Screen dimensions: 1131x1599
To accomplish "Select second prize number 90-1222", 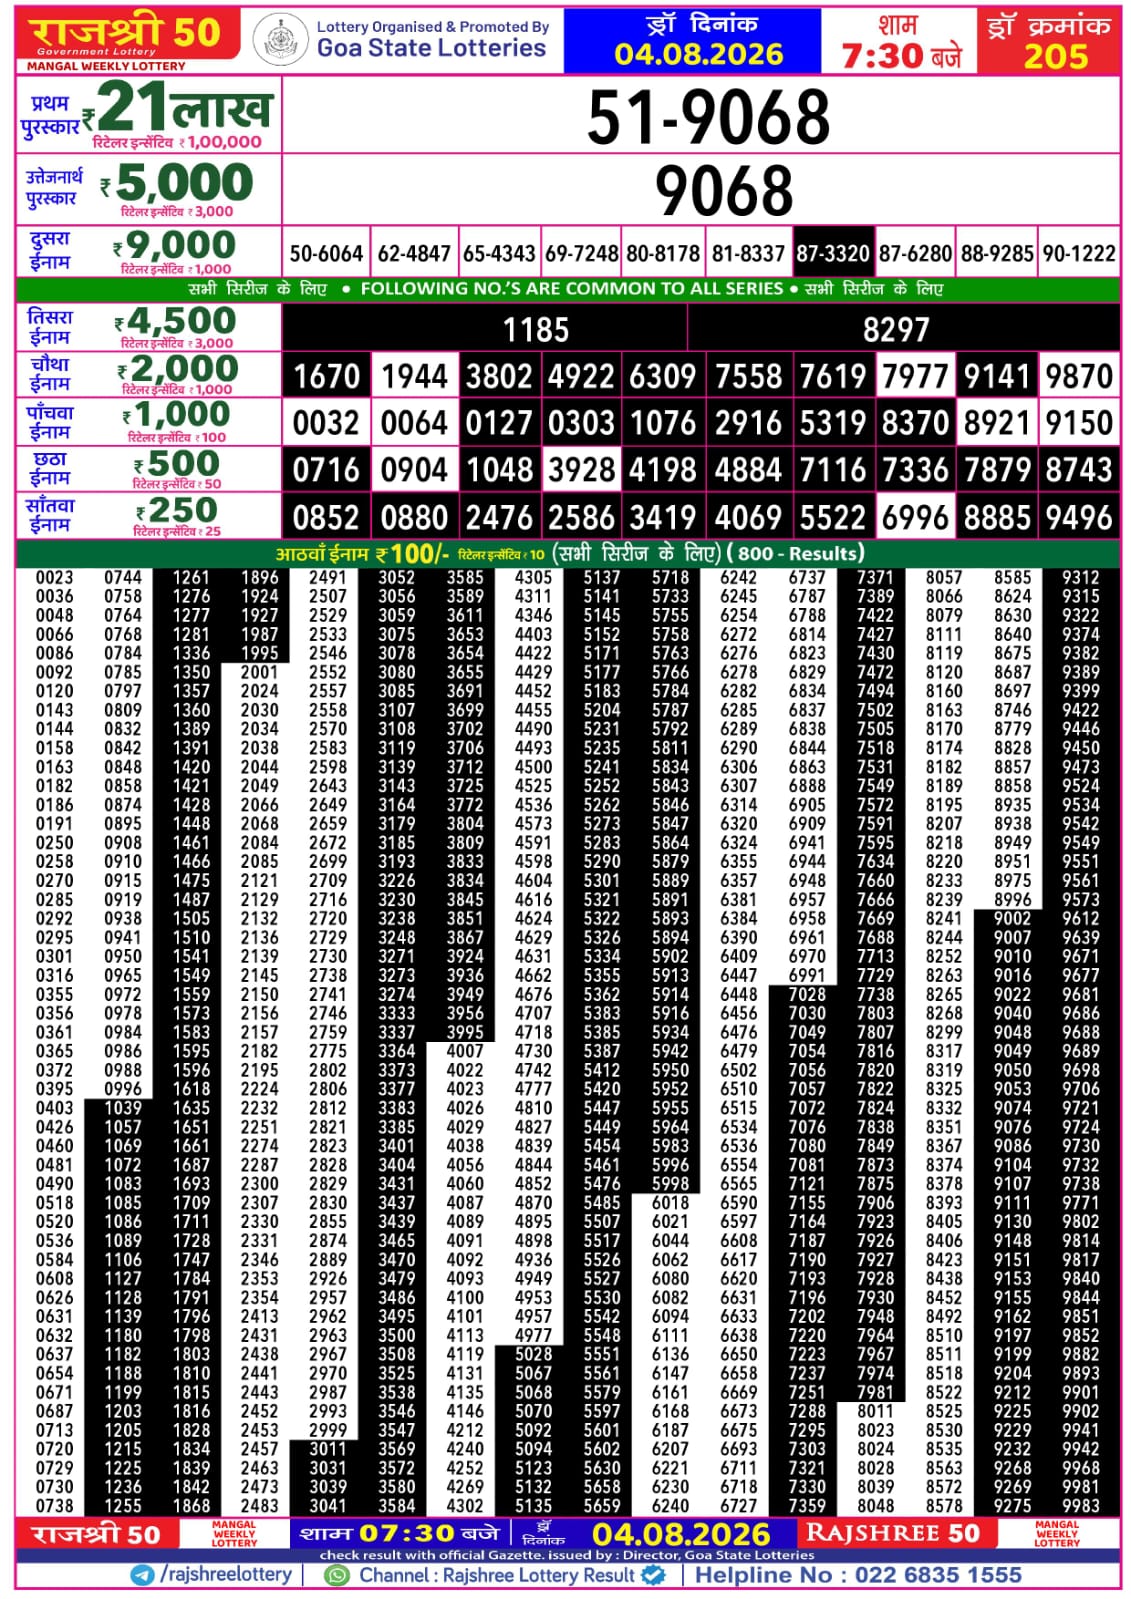I will 1079,254.
